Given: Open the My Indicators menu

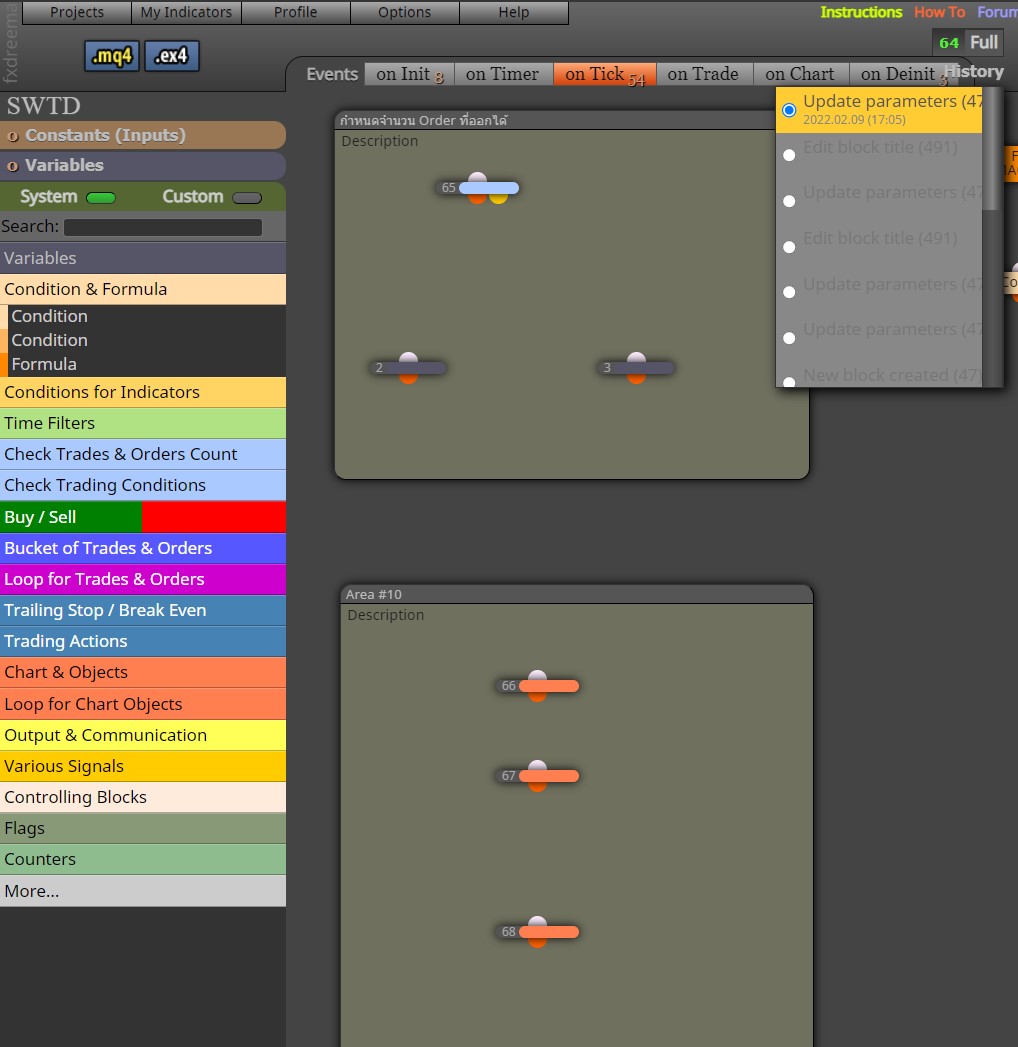Looking at the screenshot, I should coord(186,12).
